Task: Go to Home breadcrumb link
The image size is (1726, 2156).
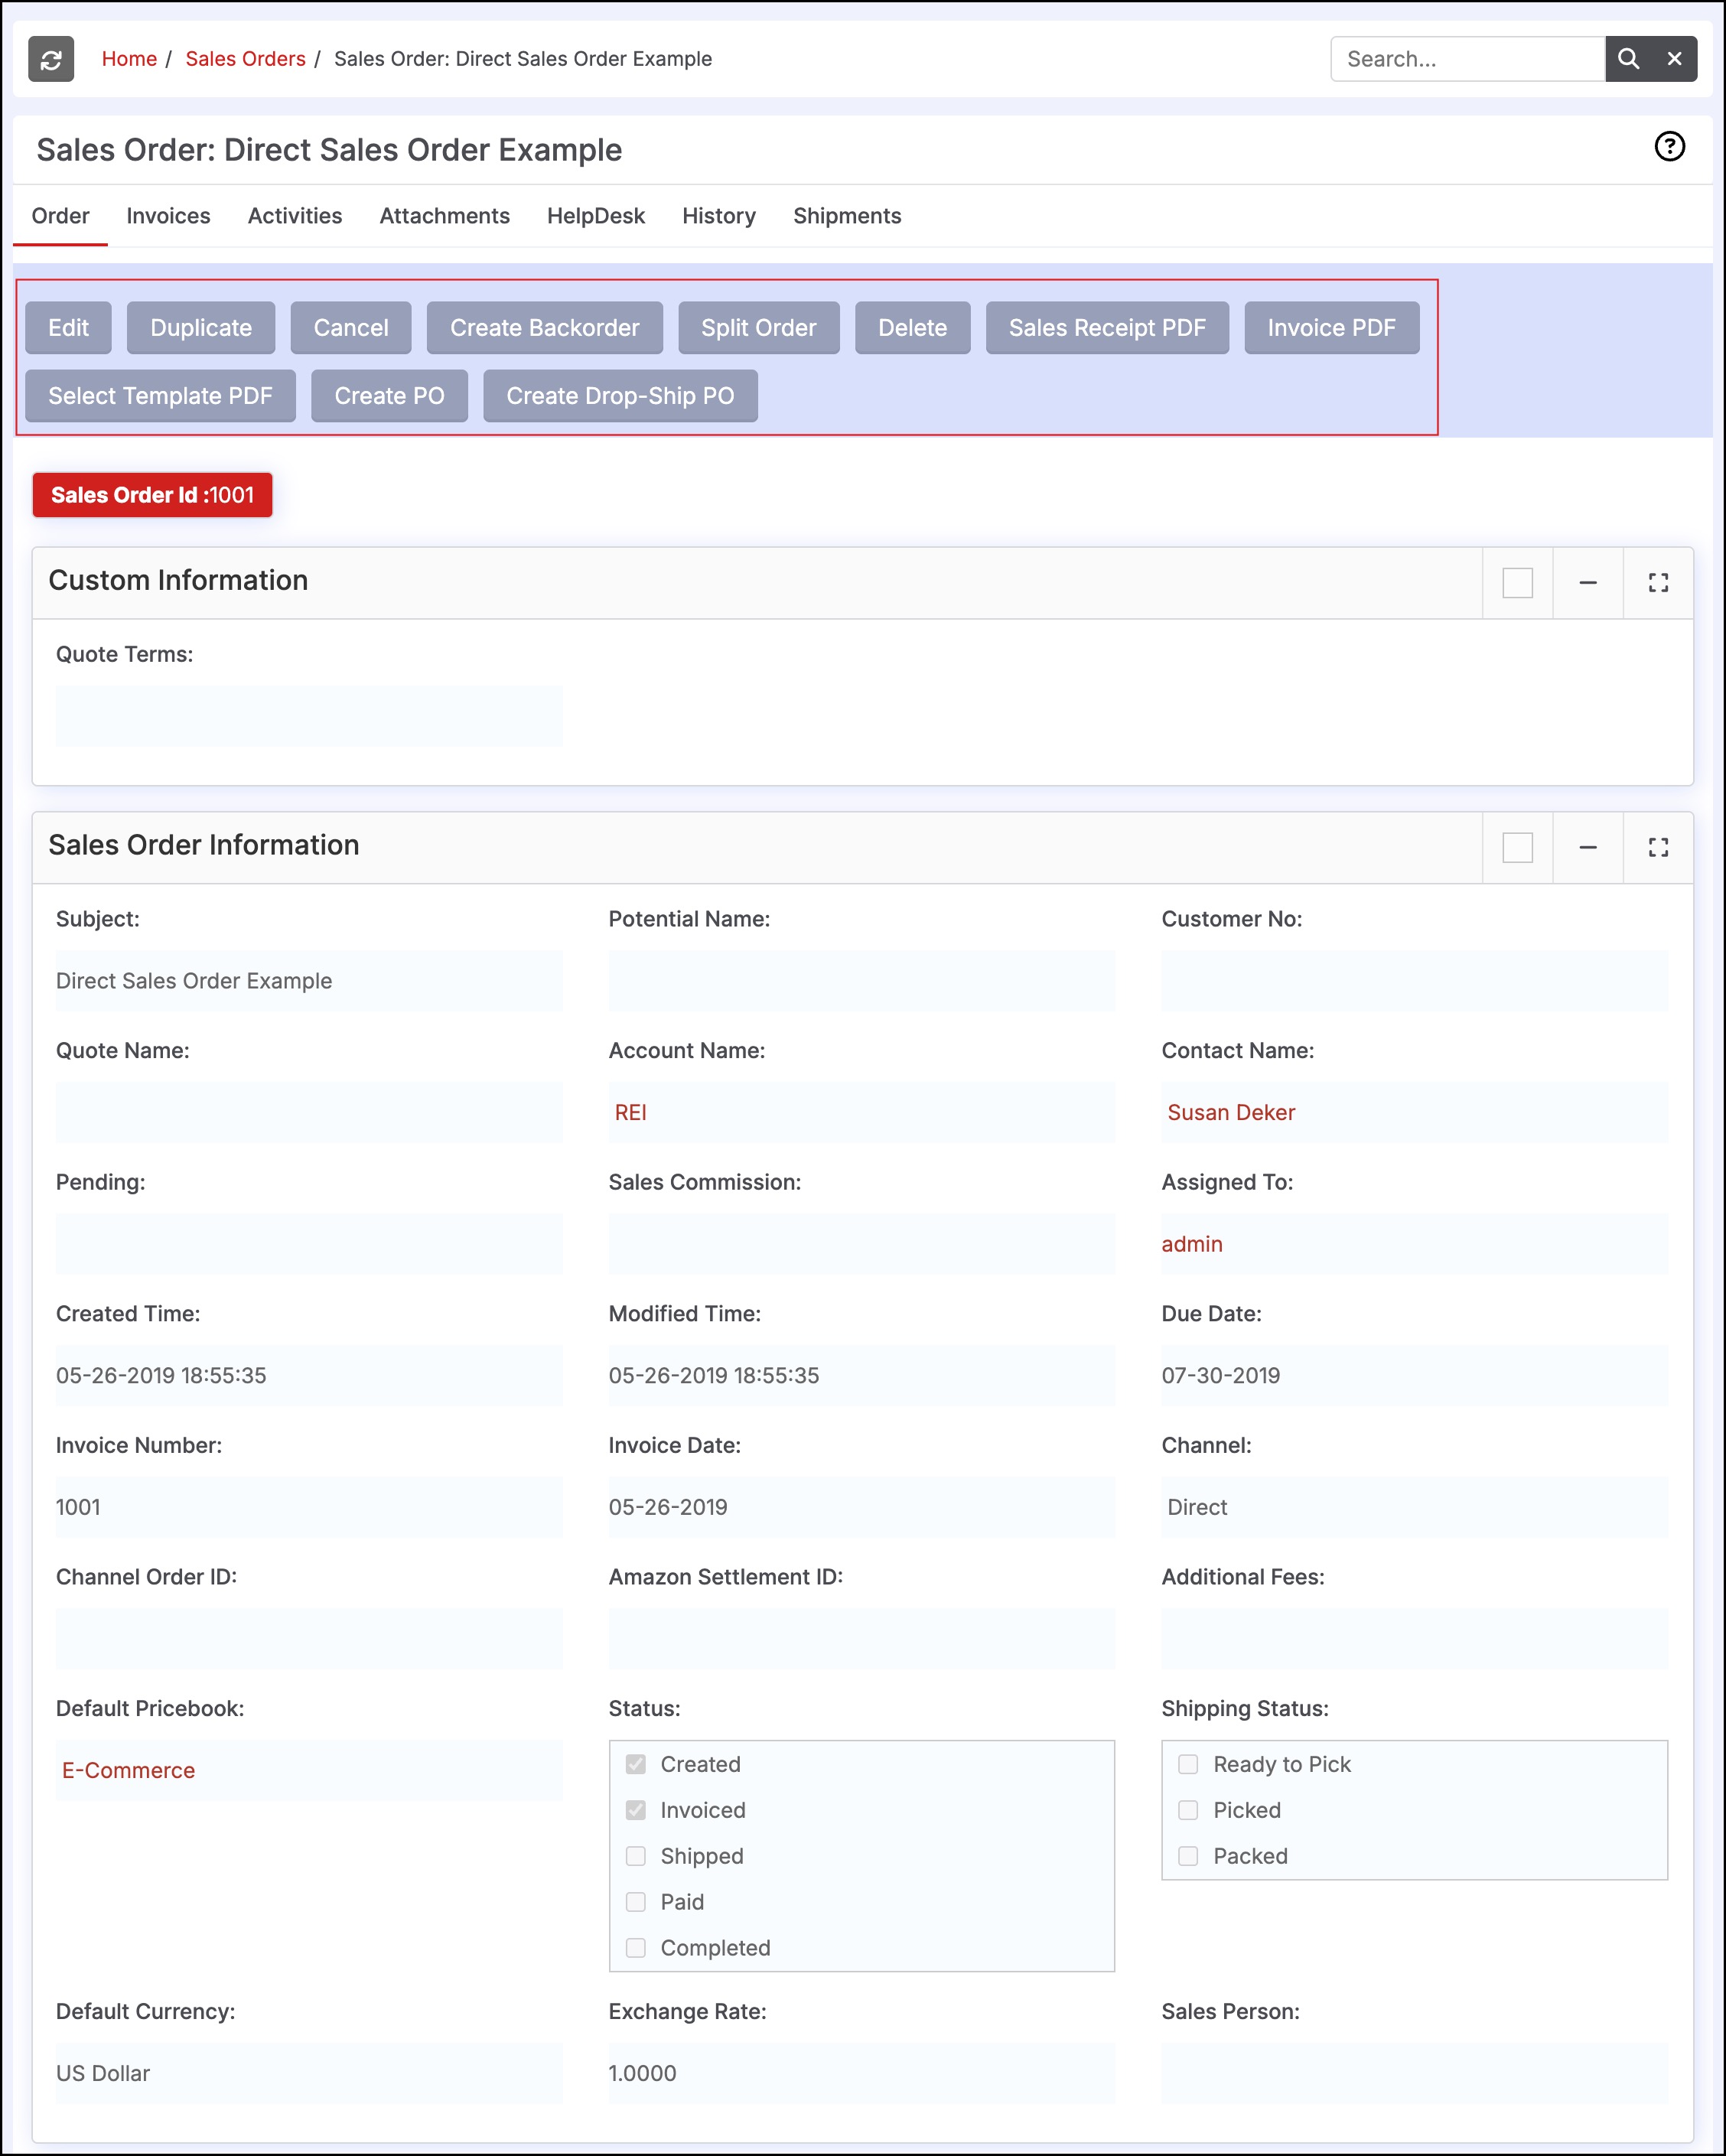Action: 129,59
